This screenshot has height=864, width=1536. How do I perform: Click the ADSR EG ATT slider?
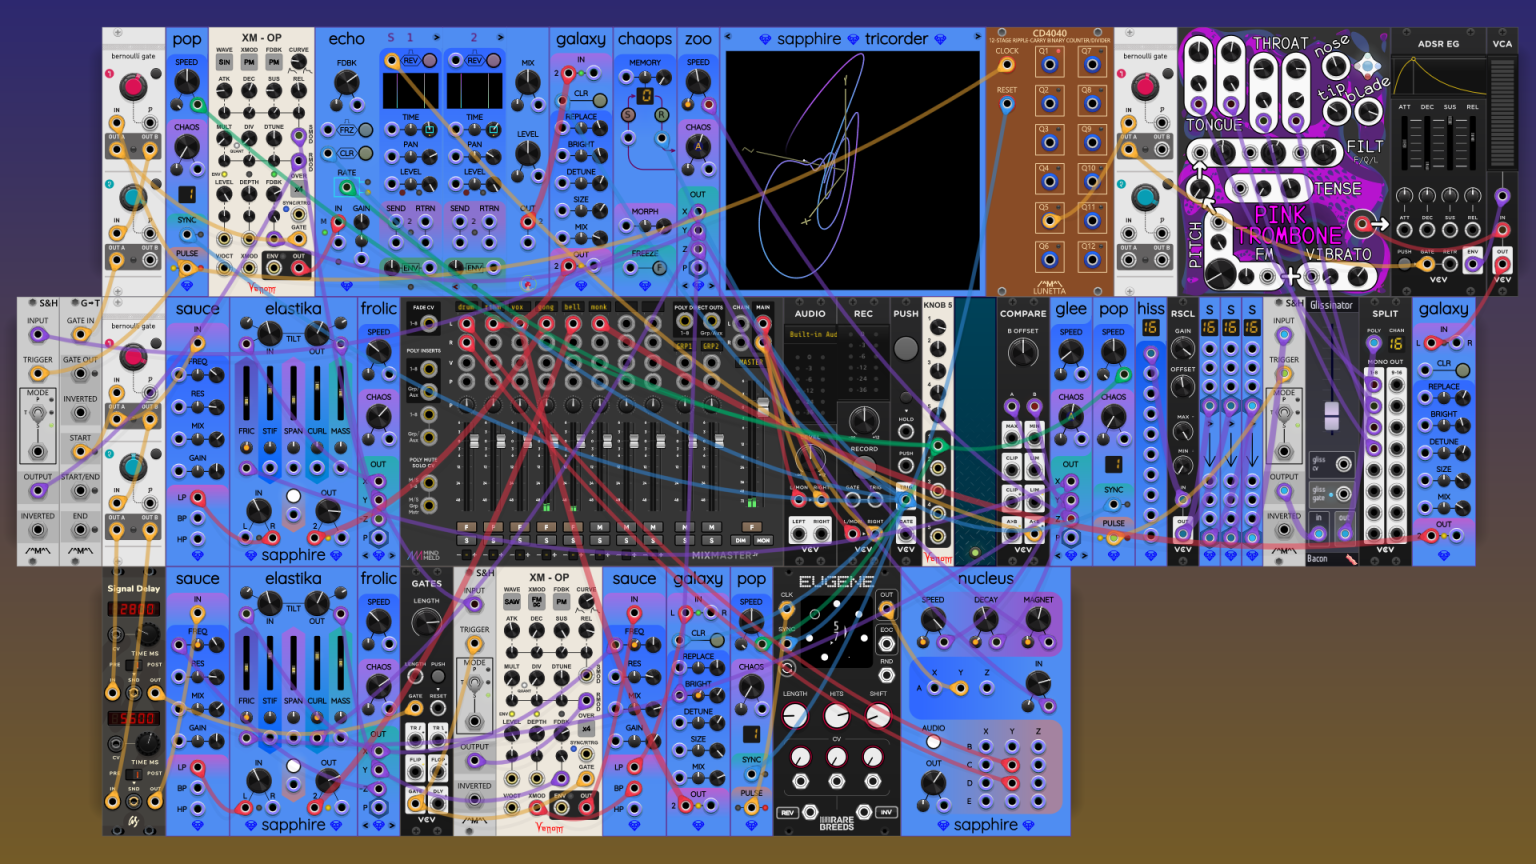(1405, 141)
